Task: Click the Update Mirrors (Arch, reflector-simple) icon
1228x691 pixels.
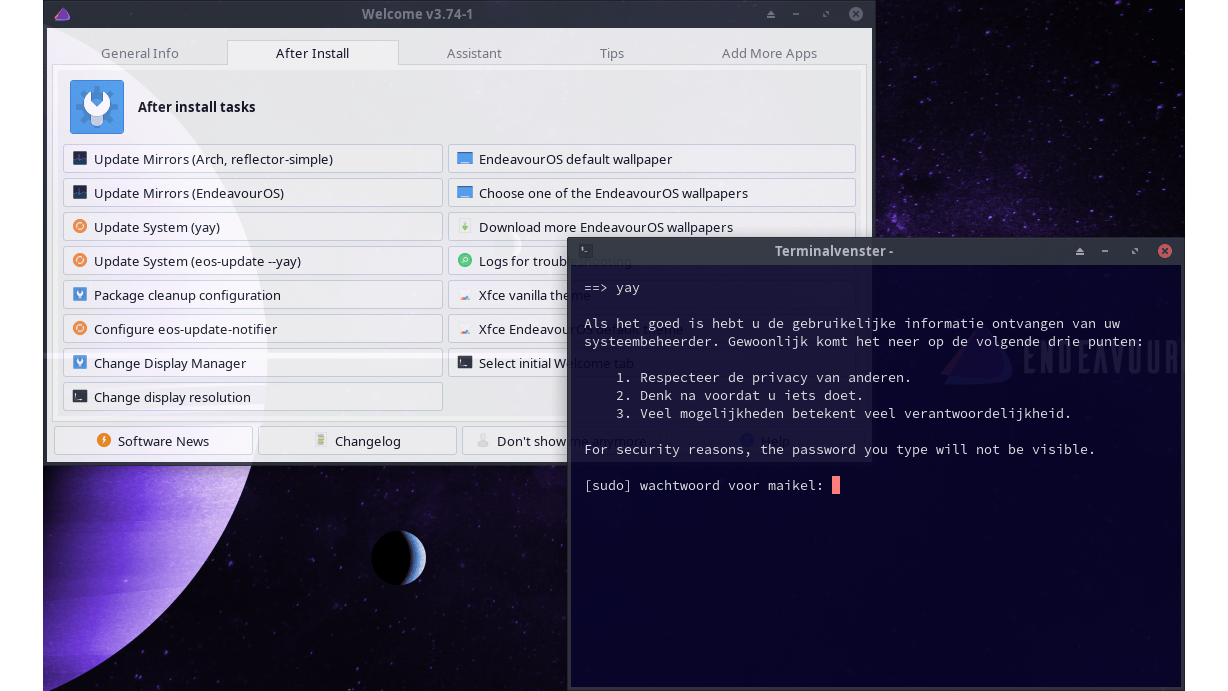Action: (80, 159)
